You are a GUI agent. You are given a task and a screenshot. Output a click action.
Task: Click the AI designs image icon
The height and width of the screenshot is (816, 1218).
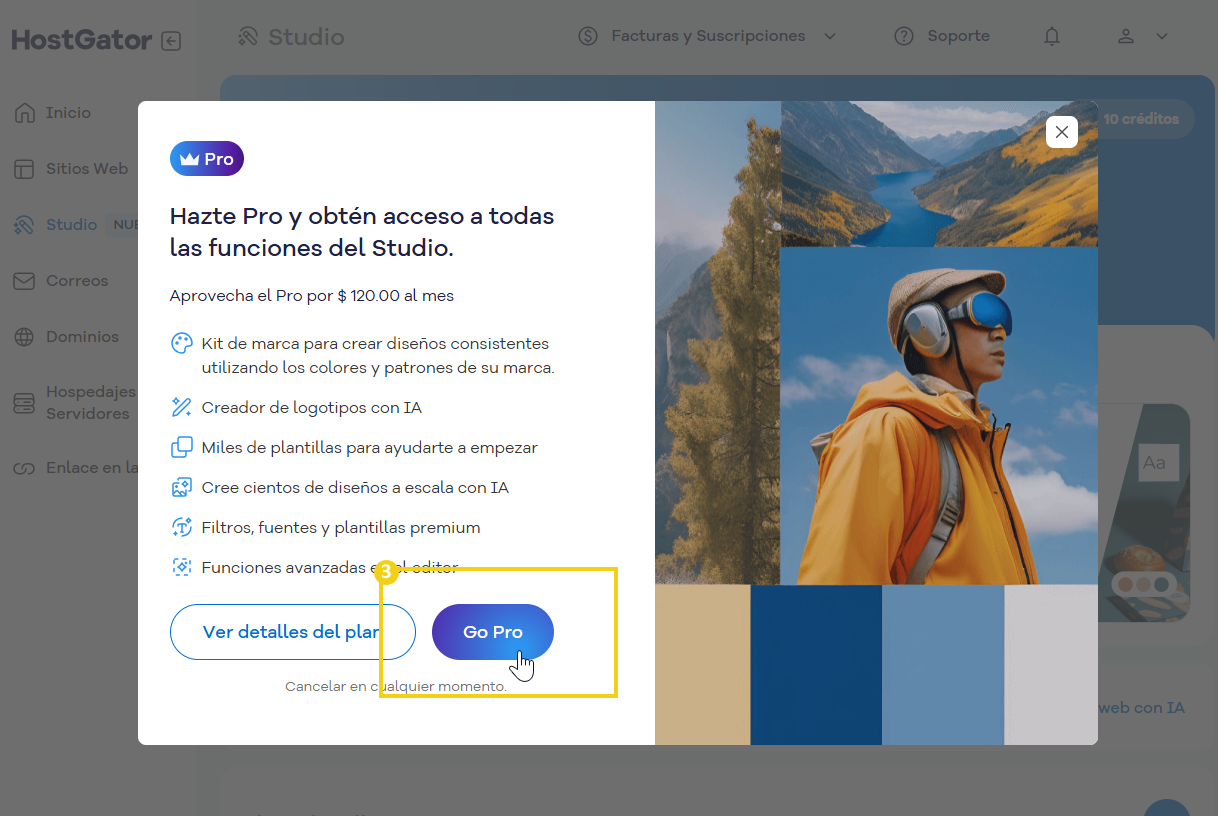pos(182,487)
